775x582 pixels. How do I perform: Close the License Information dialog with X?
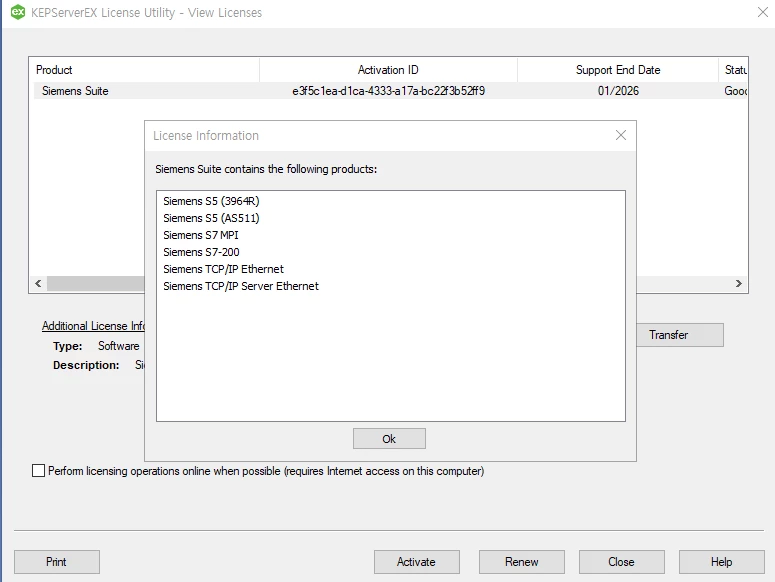pyautogui.click(x=621, y=135)
